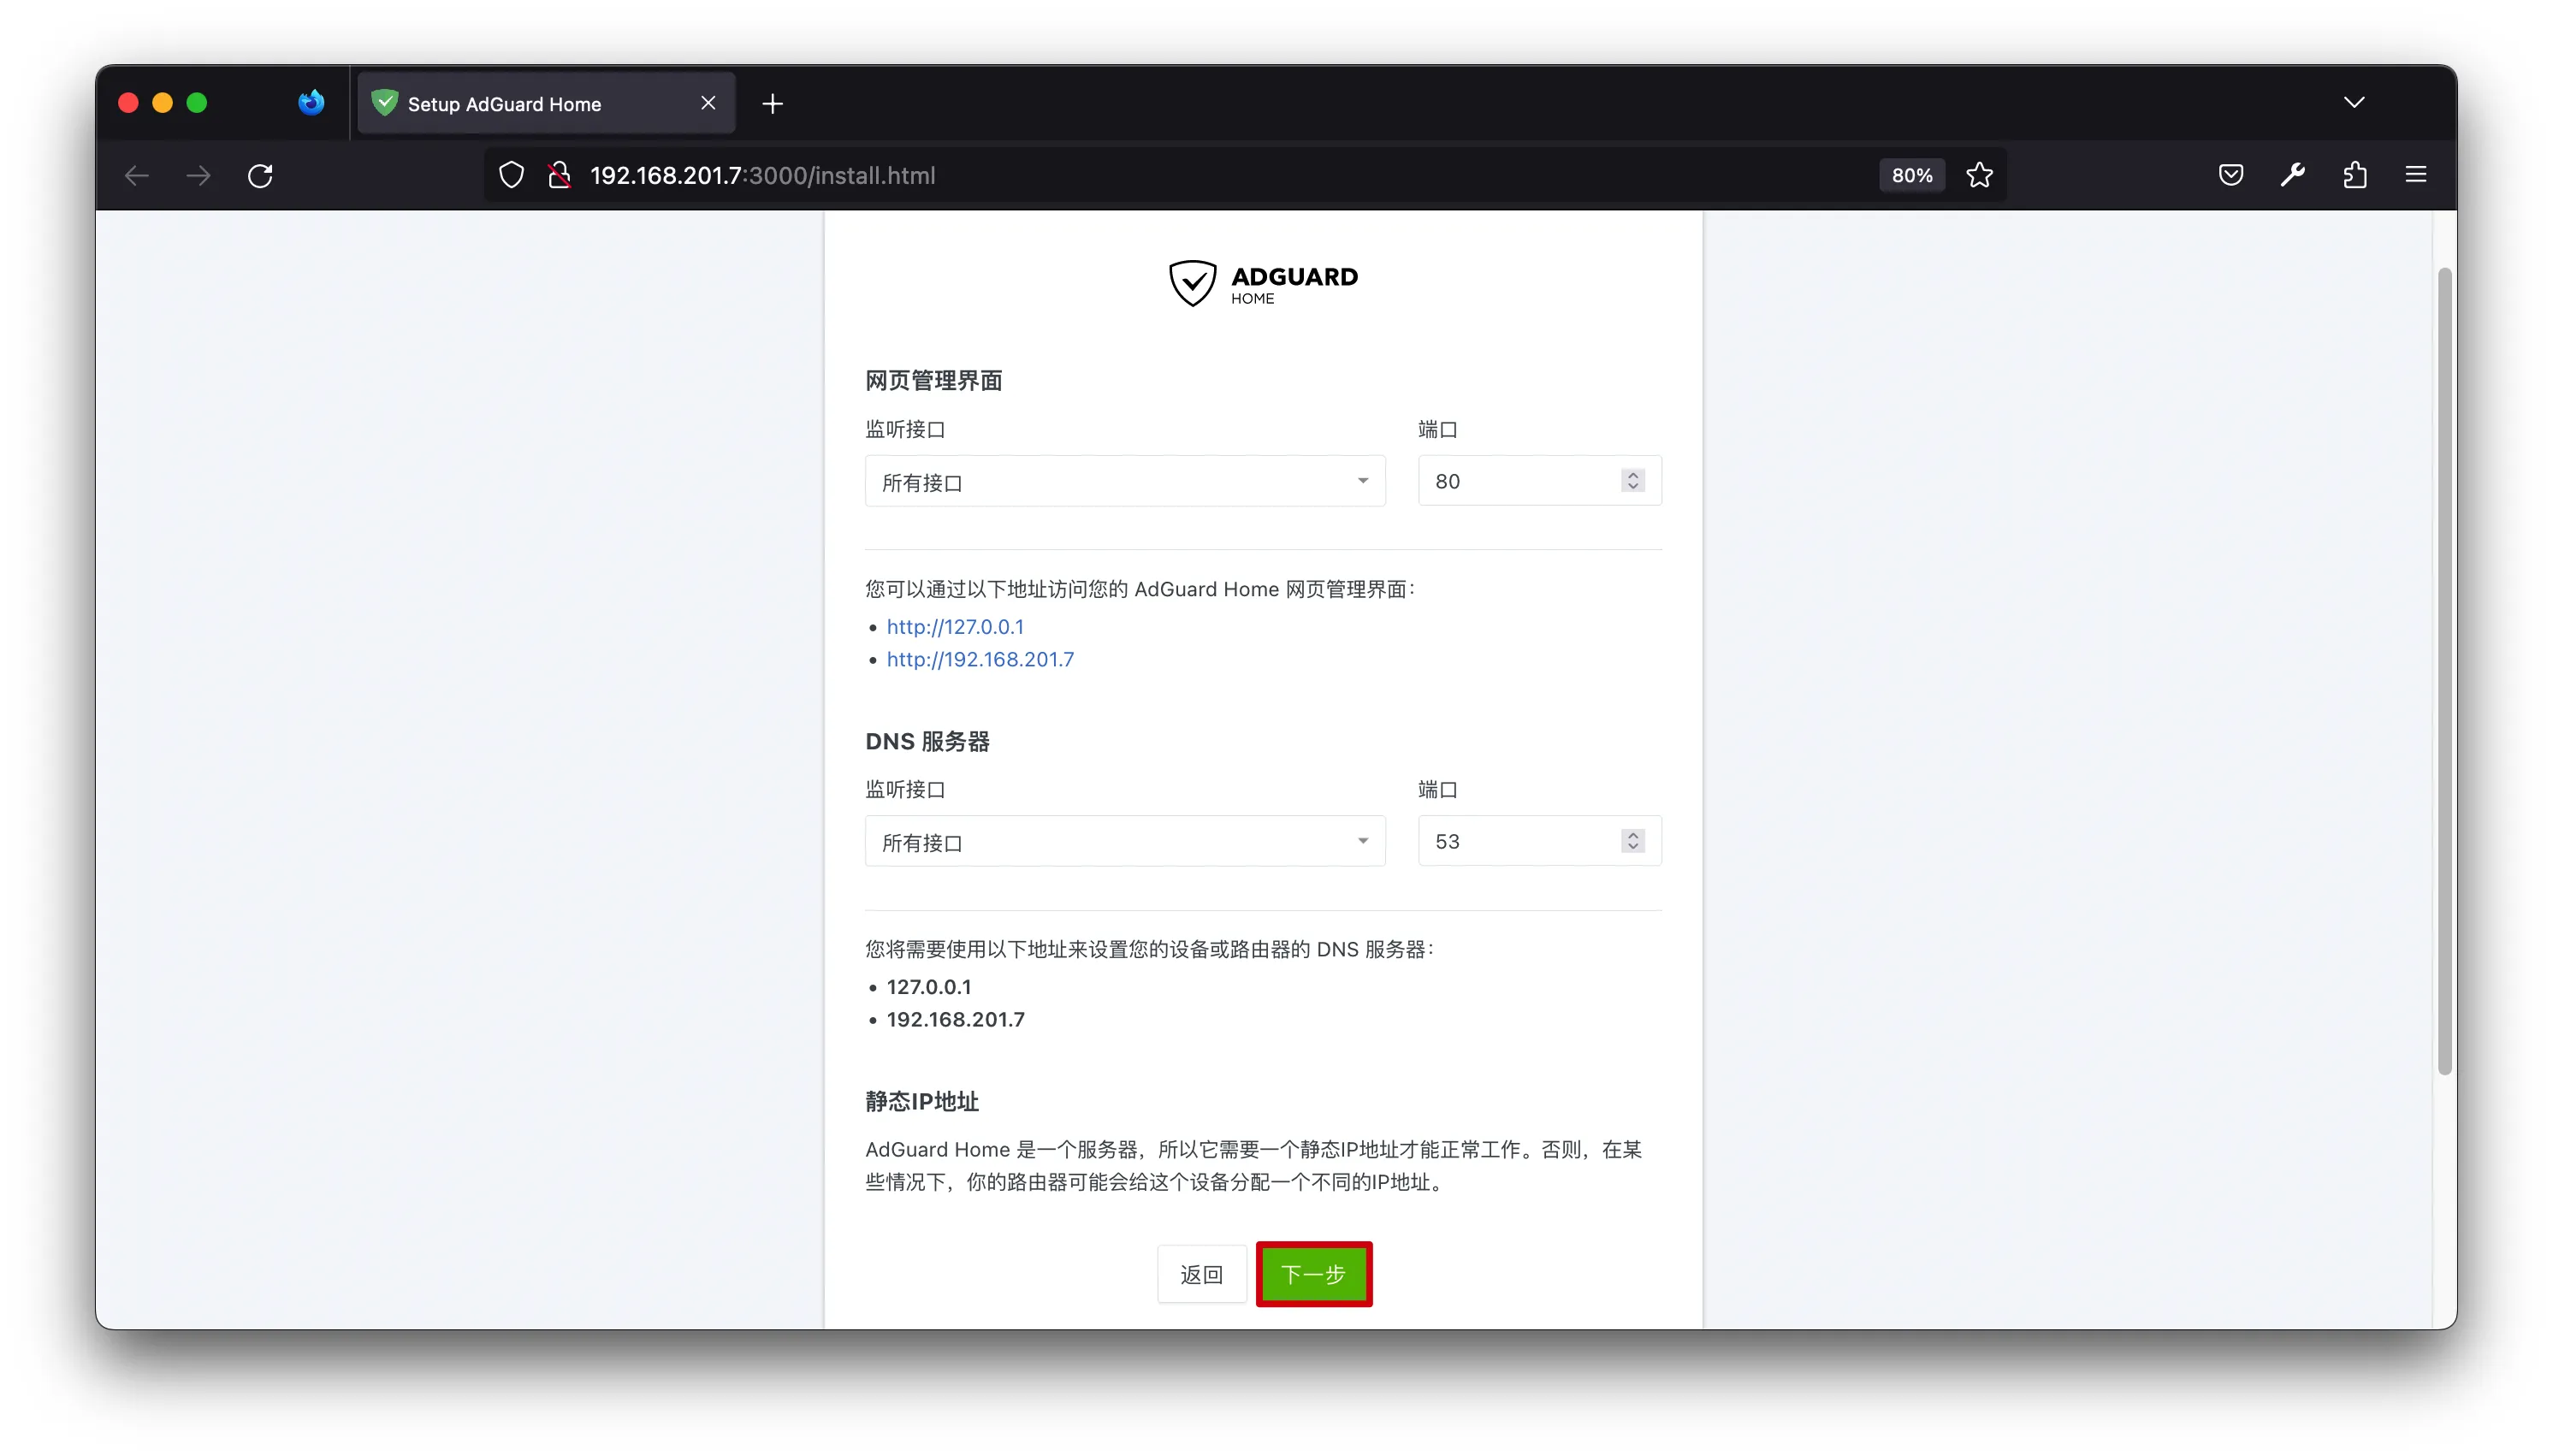Click the 返回 back button

[x=1201, y=1275]
